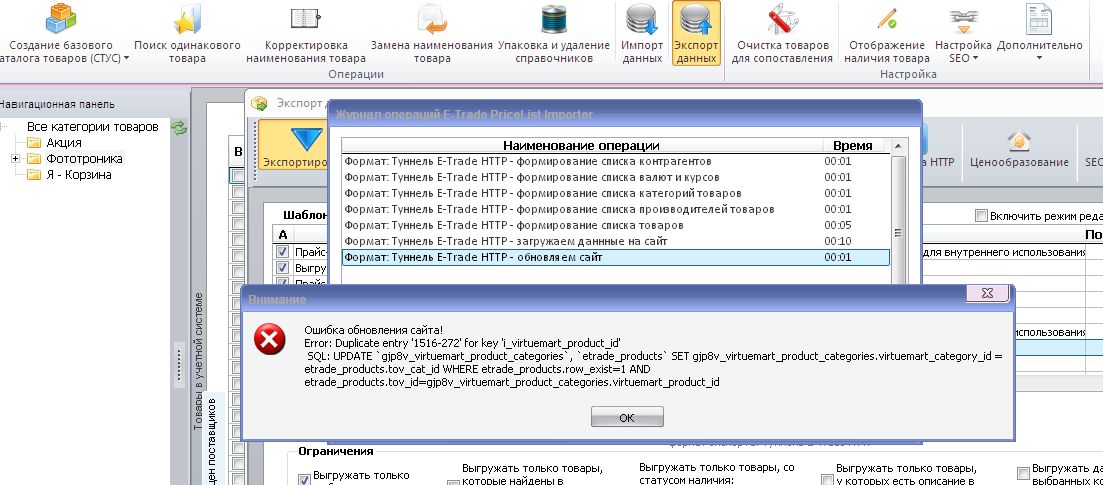This screenshot has height=485, width=1103.
Task: Open Импорт данных
Action: pos(642,34)
